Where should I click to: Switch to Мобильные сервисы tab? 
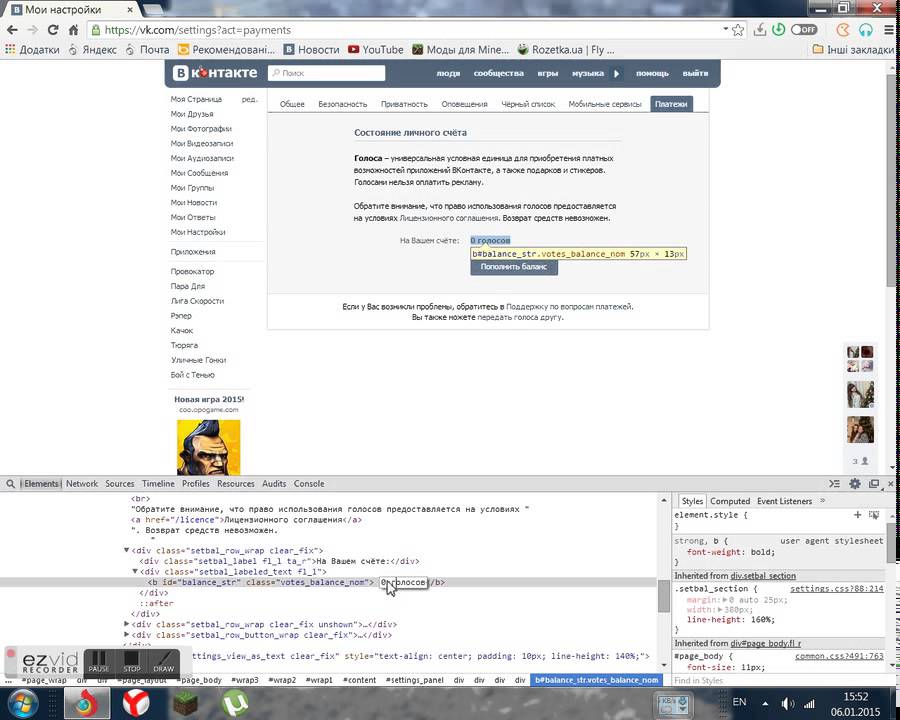pyautogui.click(x=605, y=104)
